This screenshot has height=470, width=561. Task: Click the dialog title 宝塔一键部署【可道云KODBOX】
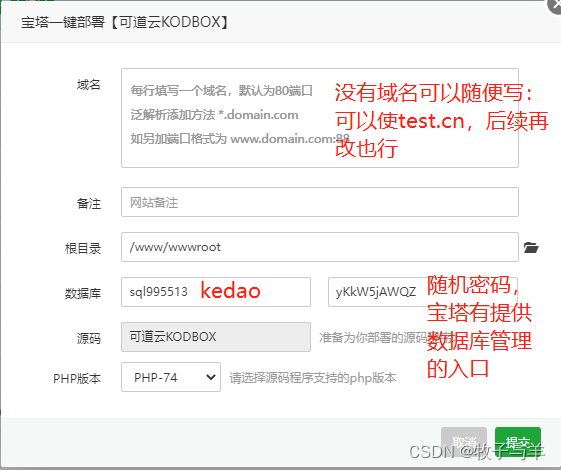point(124,22)
